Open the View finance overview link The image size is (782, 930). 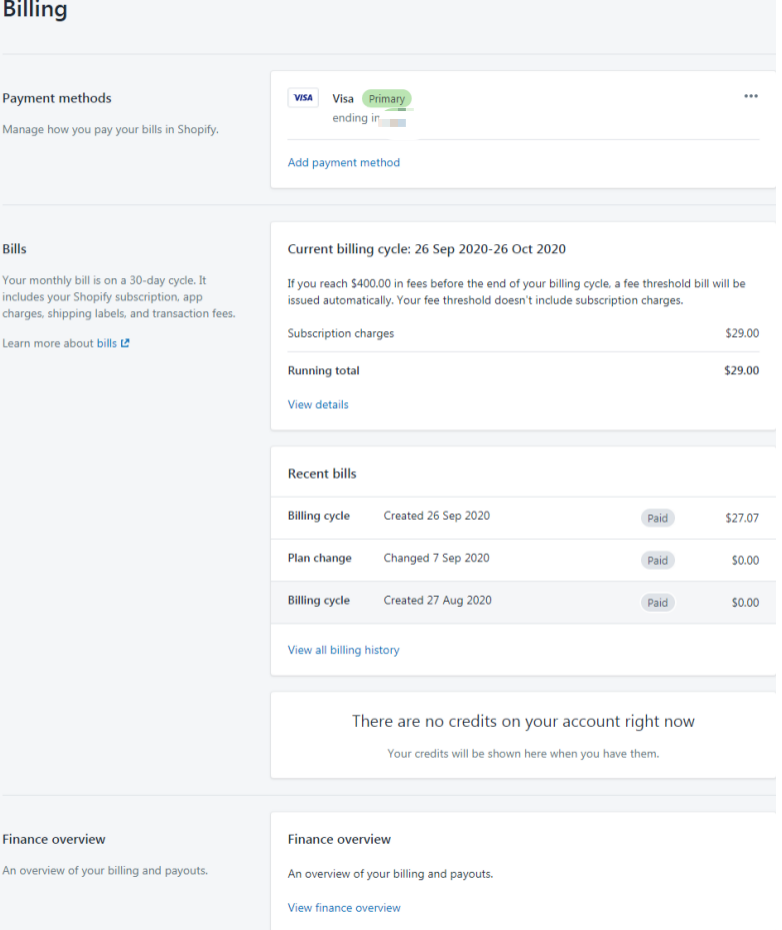coord(344,908)
